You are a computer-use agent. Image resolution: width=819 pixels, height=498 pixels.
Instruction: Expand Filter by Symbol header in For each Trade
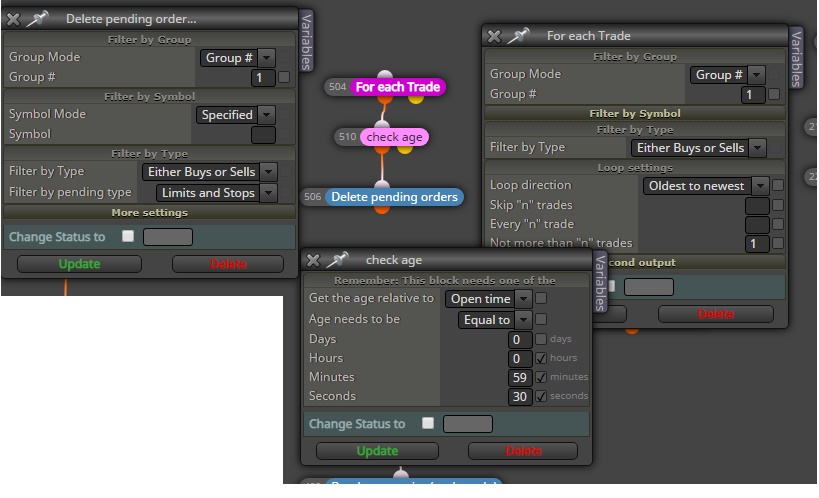point(635,113)
